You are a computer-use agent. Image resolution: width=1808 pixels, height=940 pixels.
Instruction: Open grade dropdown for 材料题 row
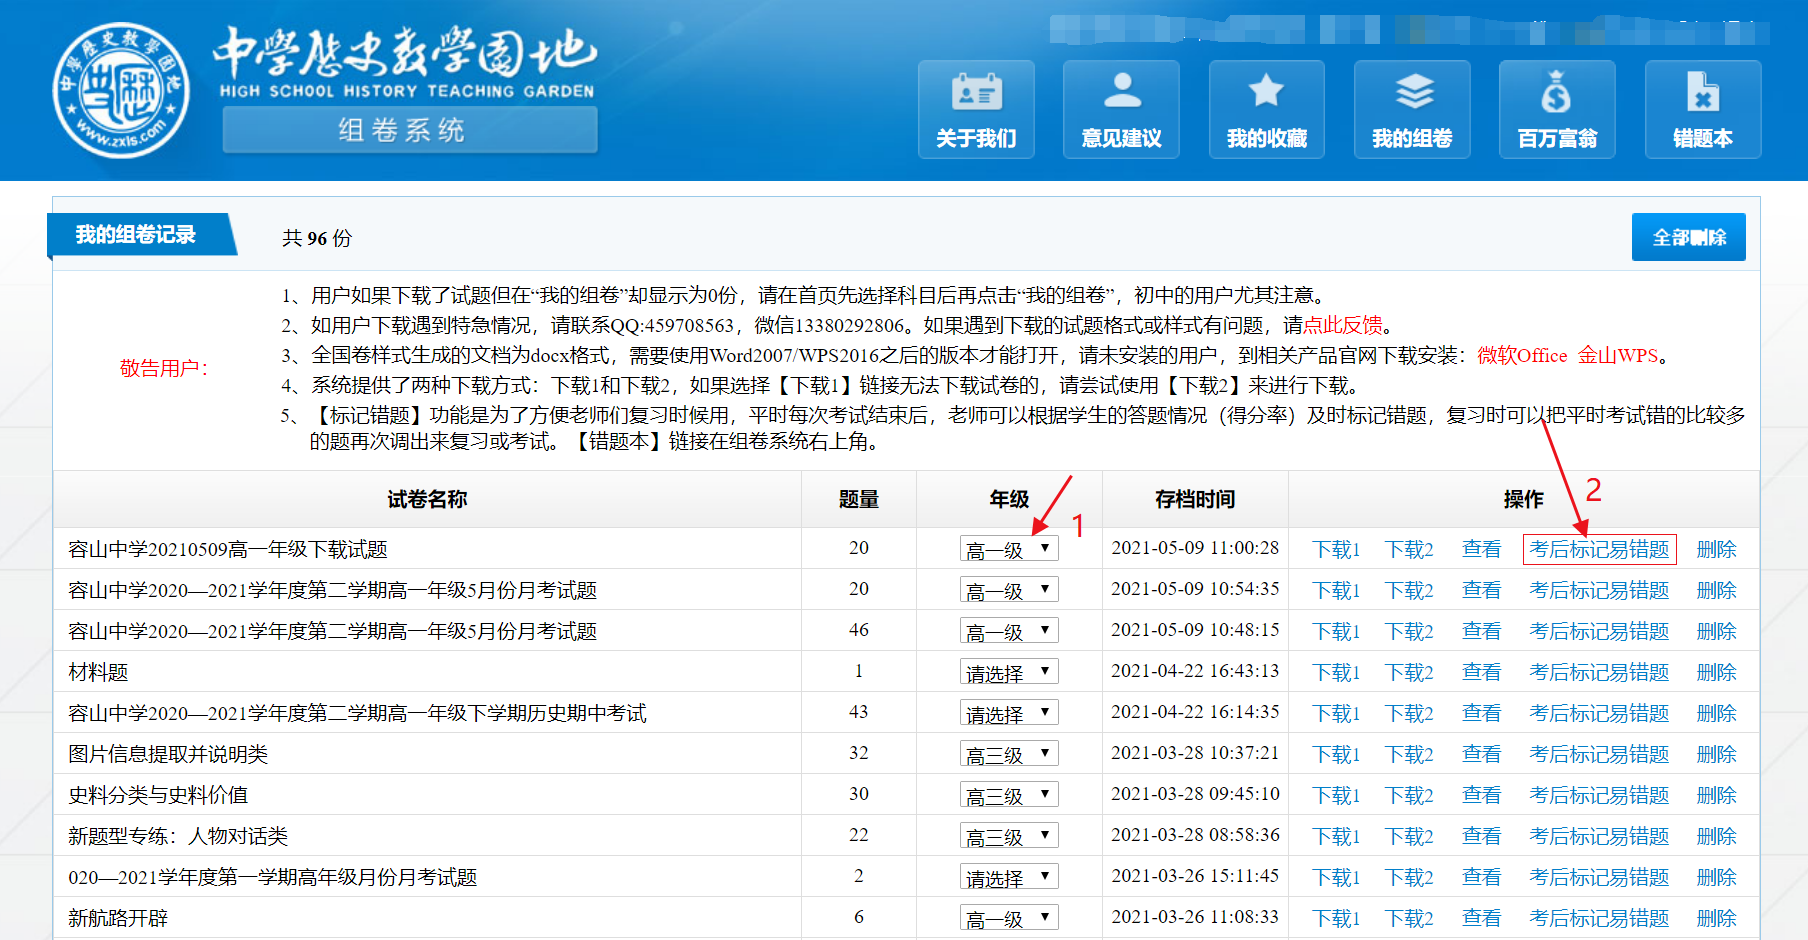click(1008, 672)
